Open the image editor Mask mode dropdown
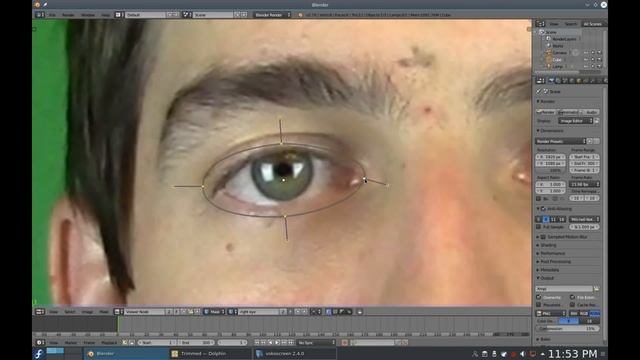The height and width of the screenshot is (360, 640). [214, 312]
